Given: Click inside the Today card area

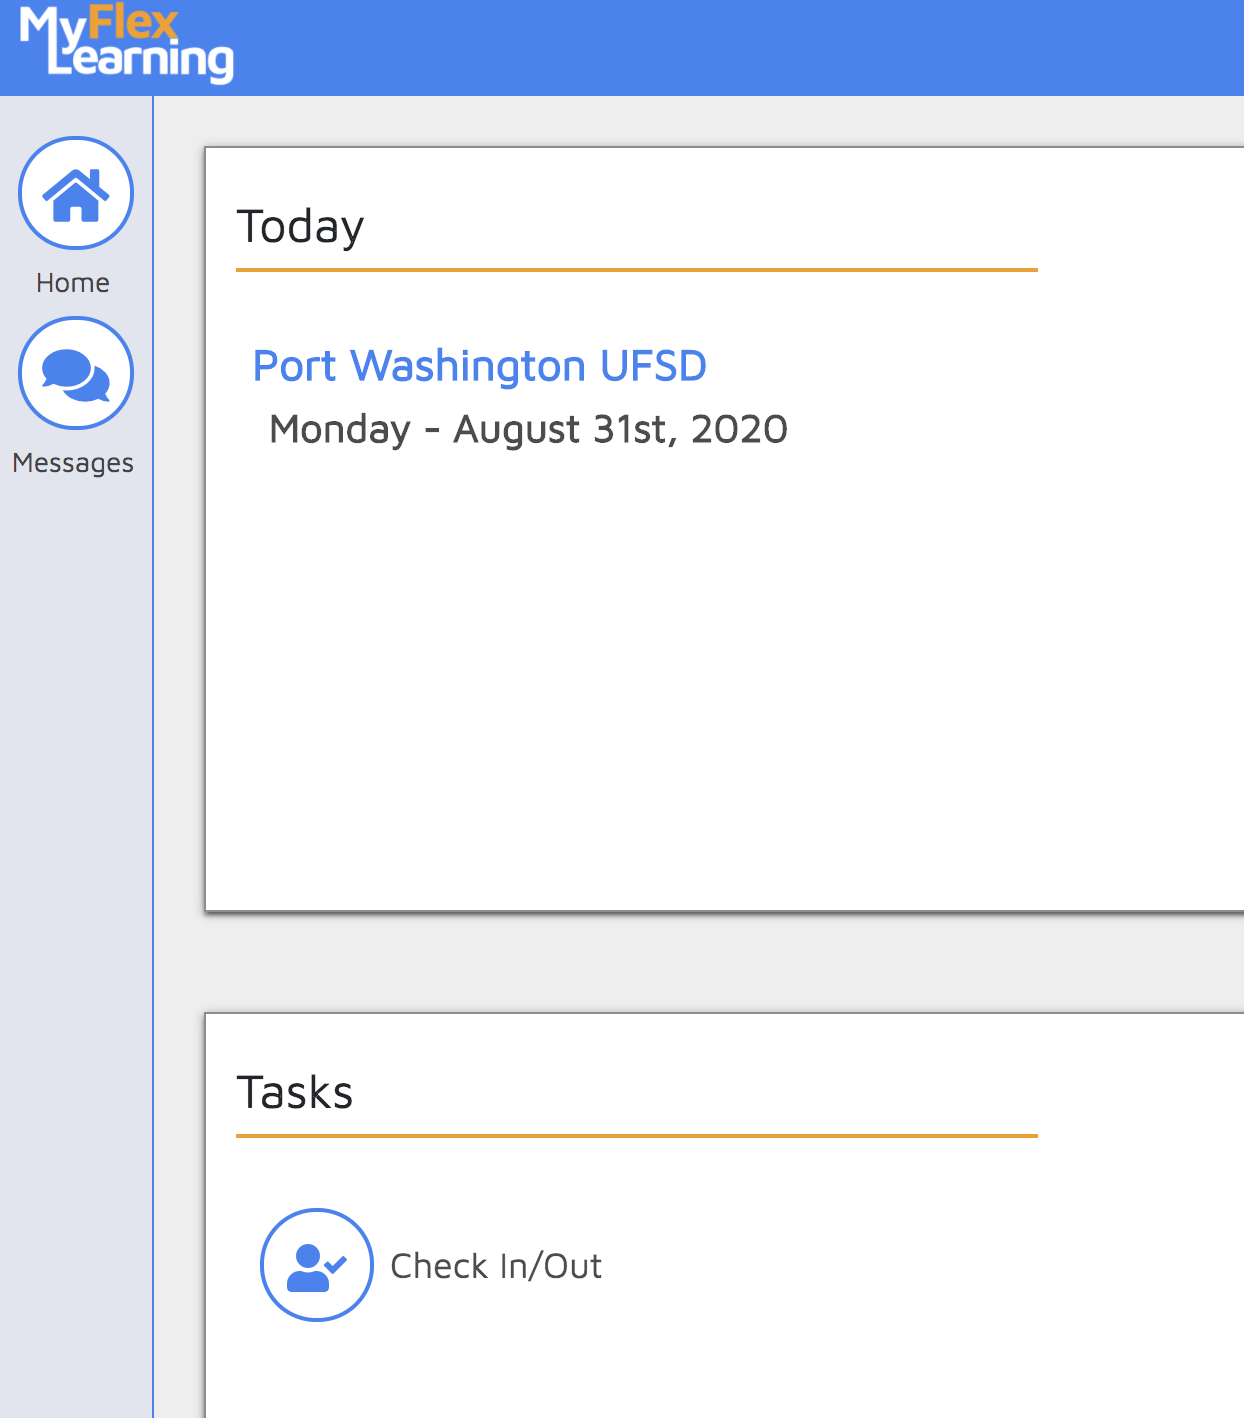Looking at the screenshot, I should (x=700, y=650).
